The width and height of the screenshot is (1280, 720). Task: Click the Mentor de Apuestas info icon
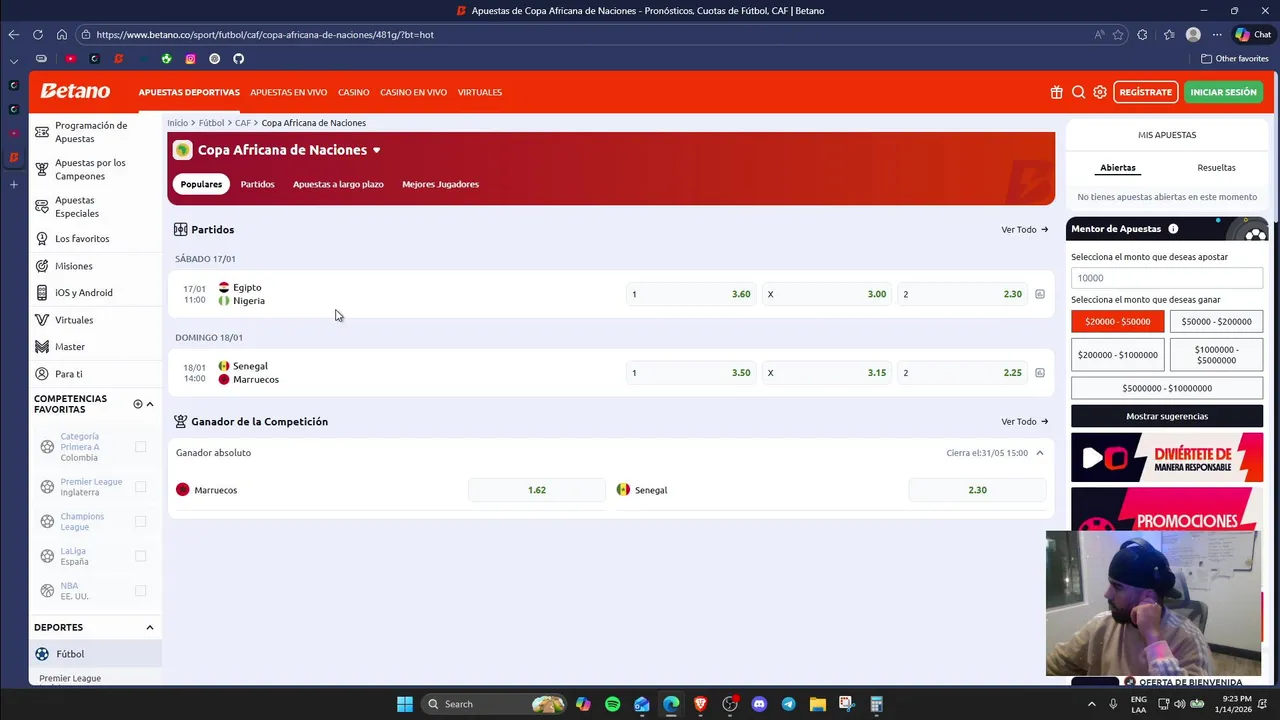[x=1173, y=229]
